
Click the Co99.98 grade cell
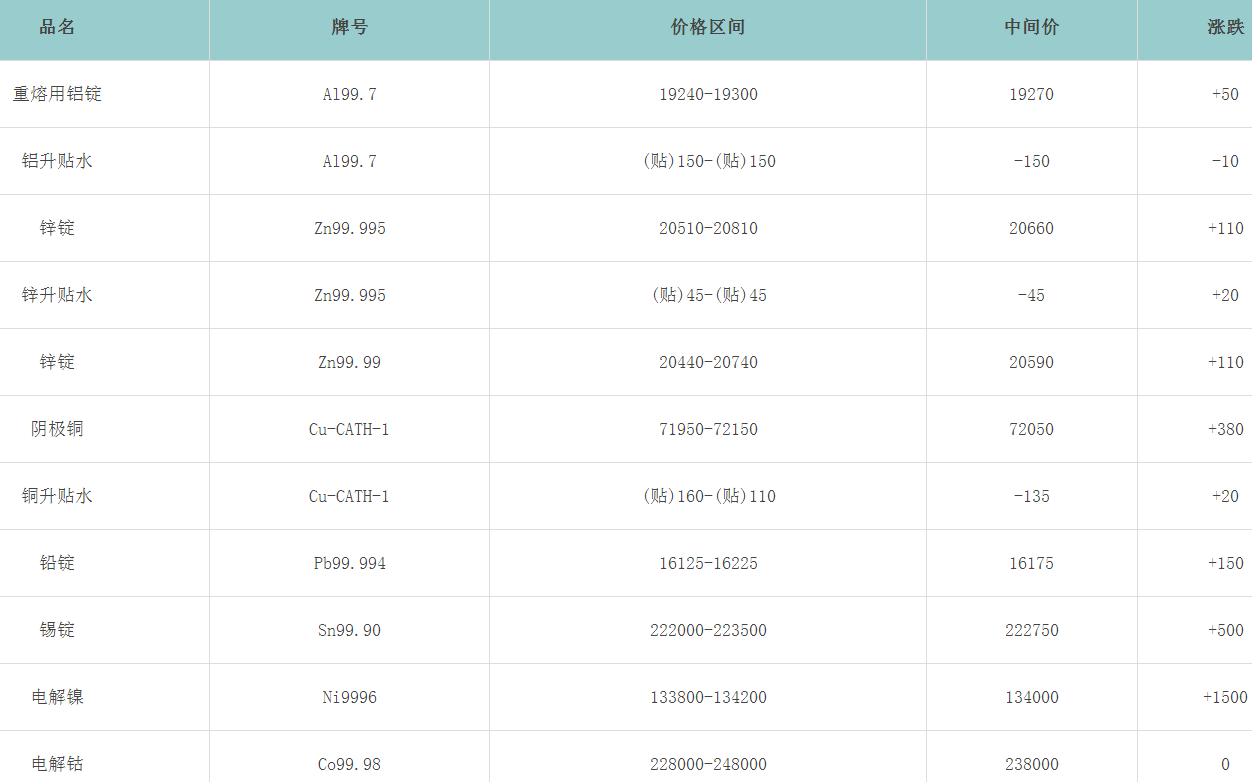(349, 764)
